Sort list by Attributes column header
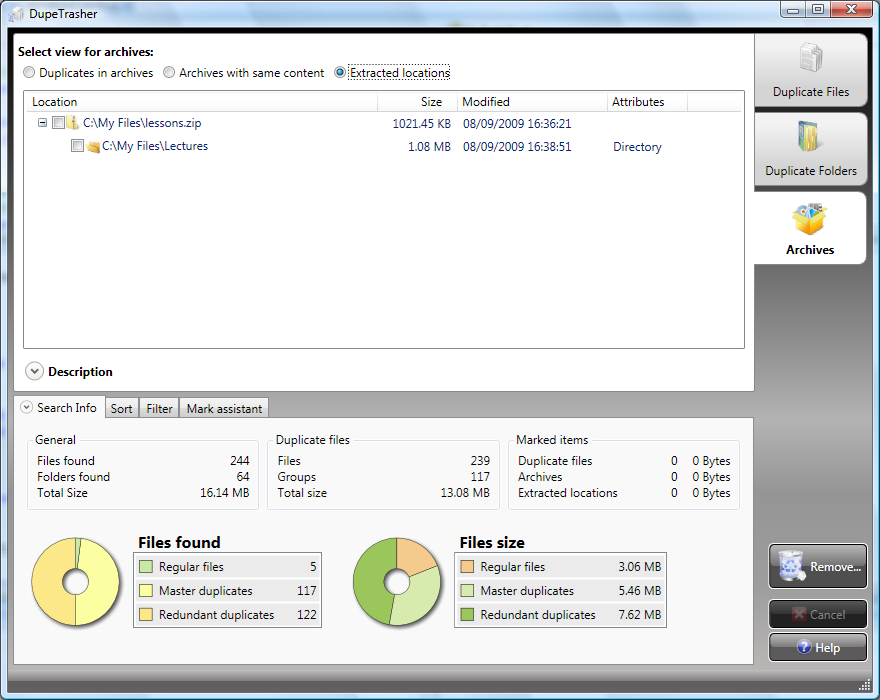The height and width of the screenshot is (700, 880). 647,102
